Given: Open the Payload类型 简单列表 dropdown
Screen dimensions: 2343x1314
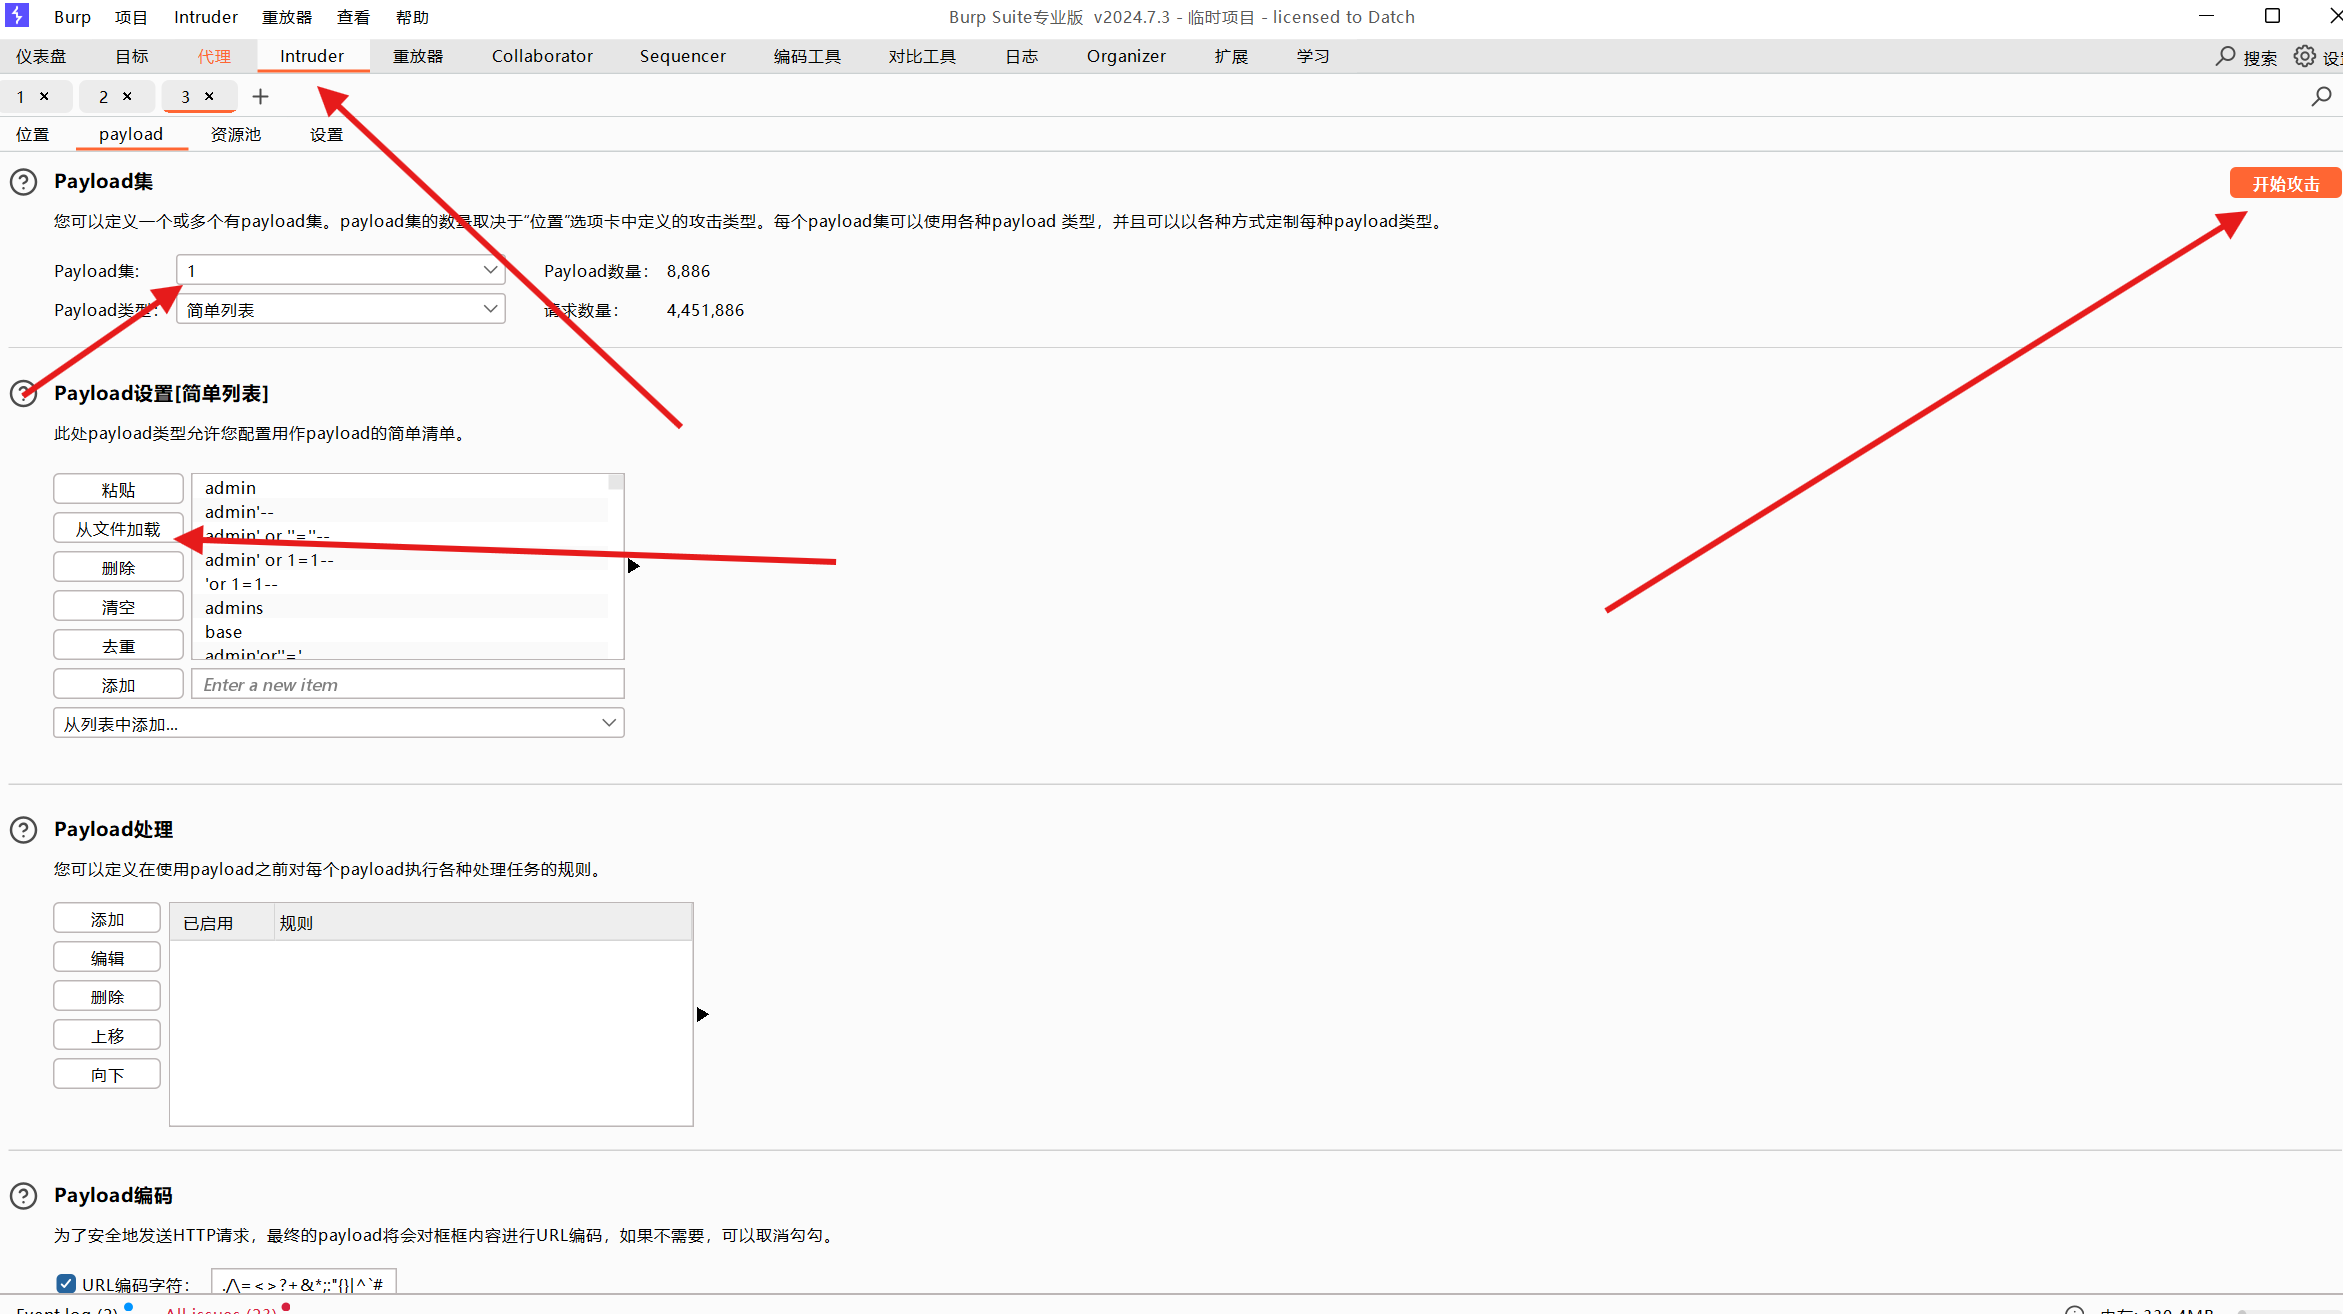Looking at the screenshot, I should (340, 309).
